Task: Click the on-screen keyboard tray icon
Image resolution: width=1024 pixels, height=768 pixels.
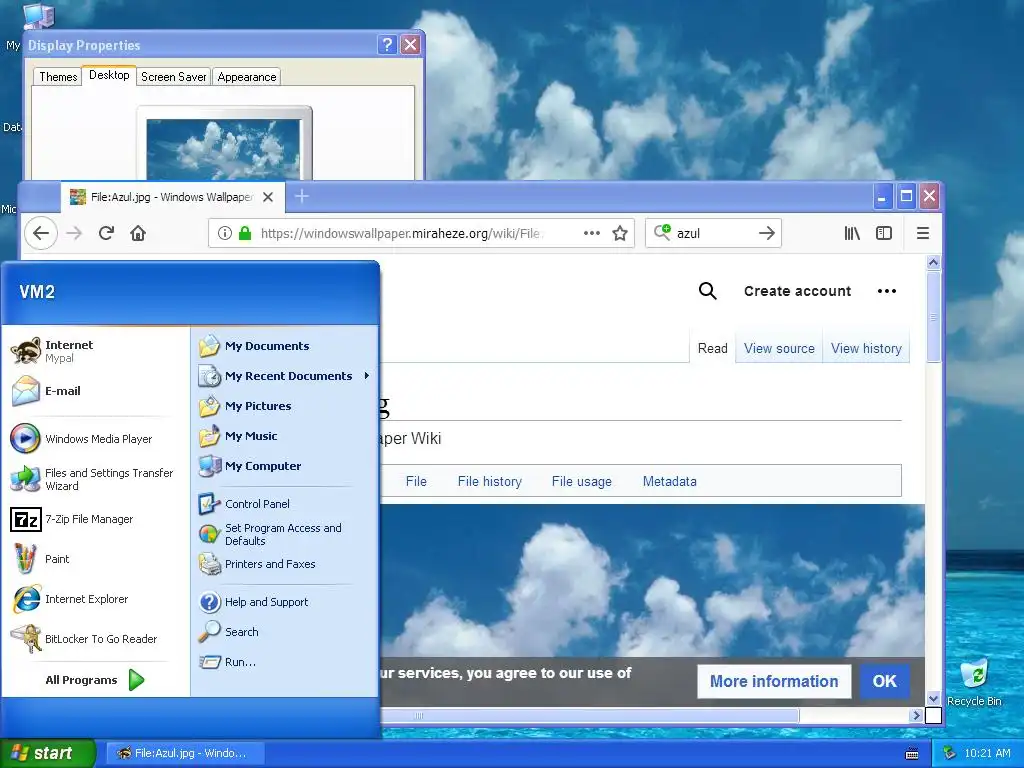Action: point(912,754)
